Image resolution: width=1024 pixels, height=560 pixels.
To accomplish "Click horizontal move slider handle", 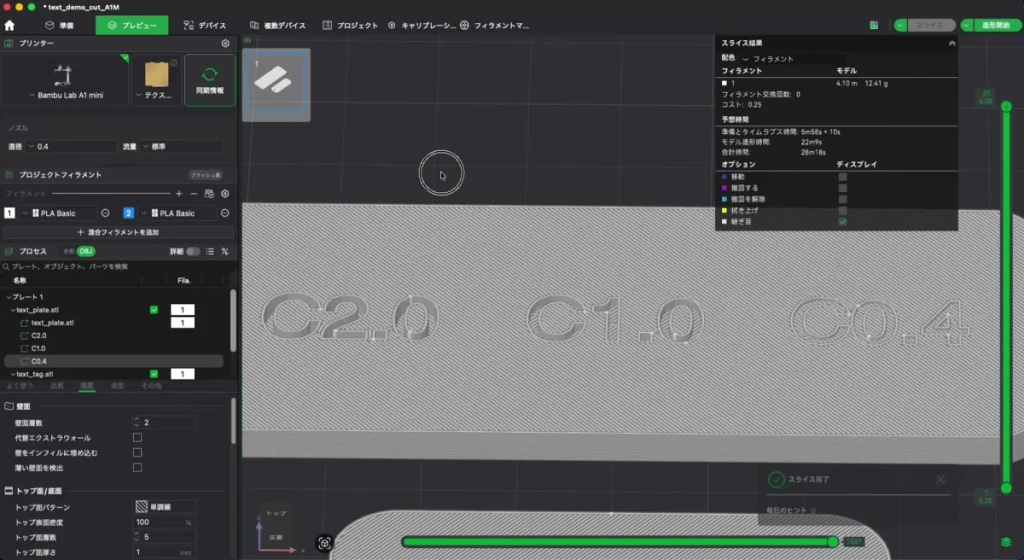I will 833,542.
